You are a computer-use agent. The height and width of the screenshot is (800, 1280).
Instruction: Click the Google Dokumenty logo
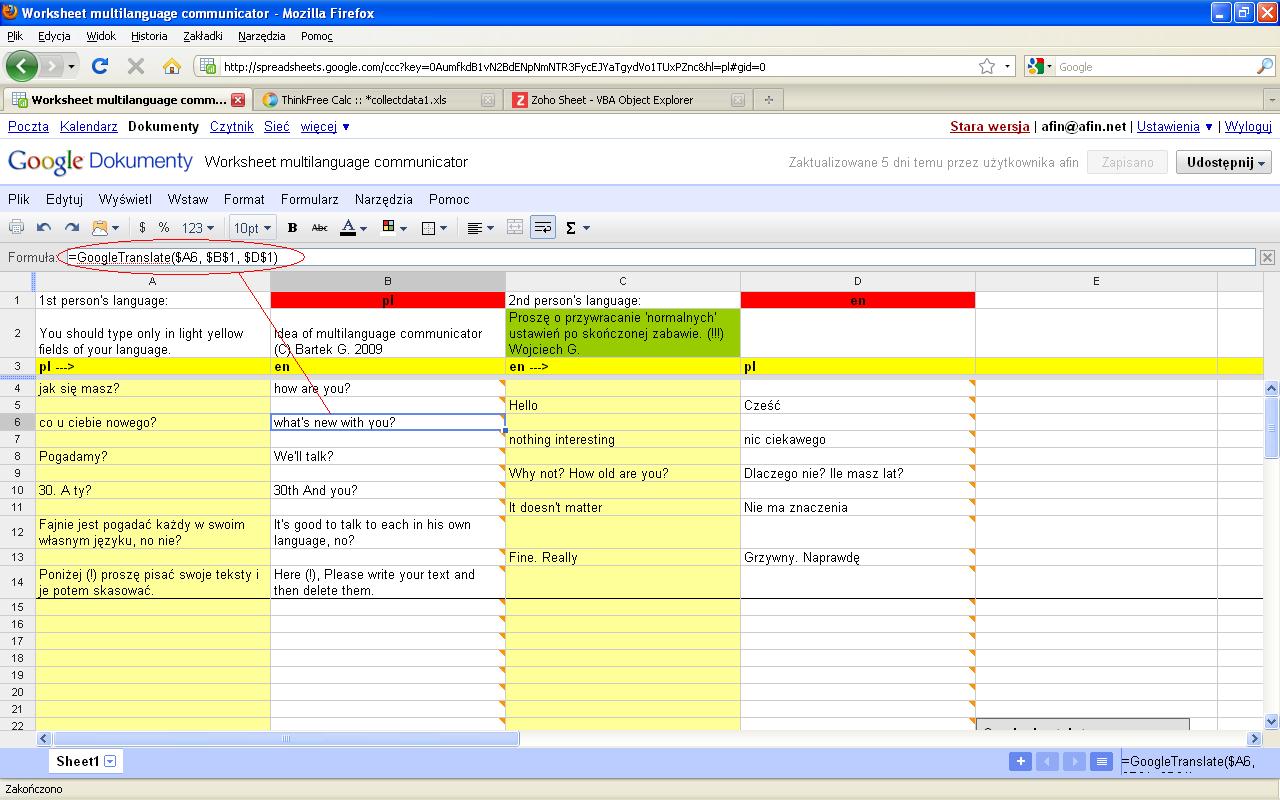pos(100,161)
